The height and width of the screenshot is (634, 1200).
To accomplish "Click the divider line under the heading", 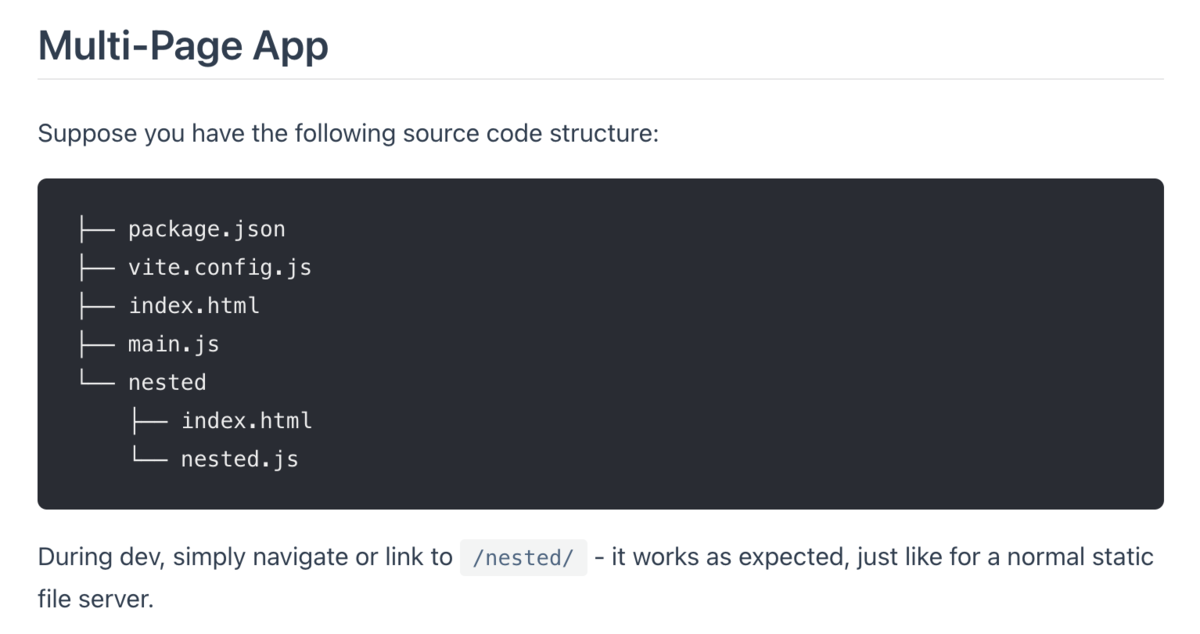I will 600,78.
